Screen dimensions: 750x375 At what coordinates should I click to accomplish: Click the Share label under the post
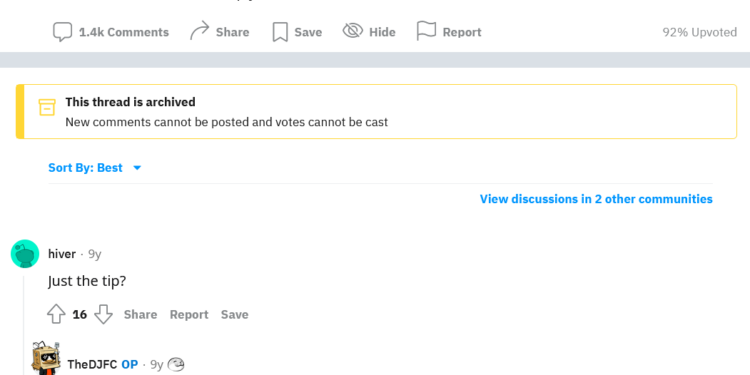click(232, 32)
